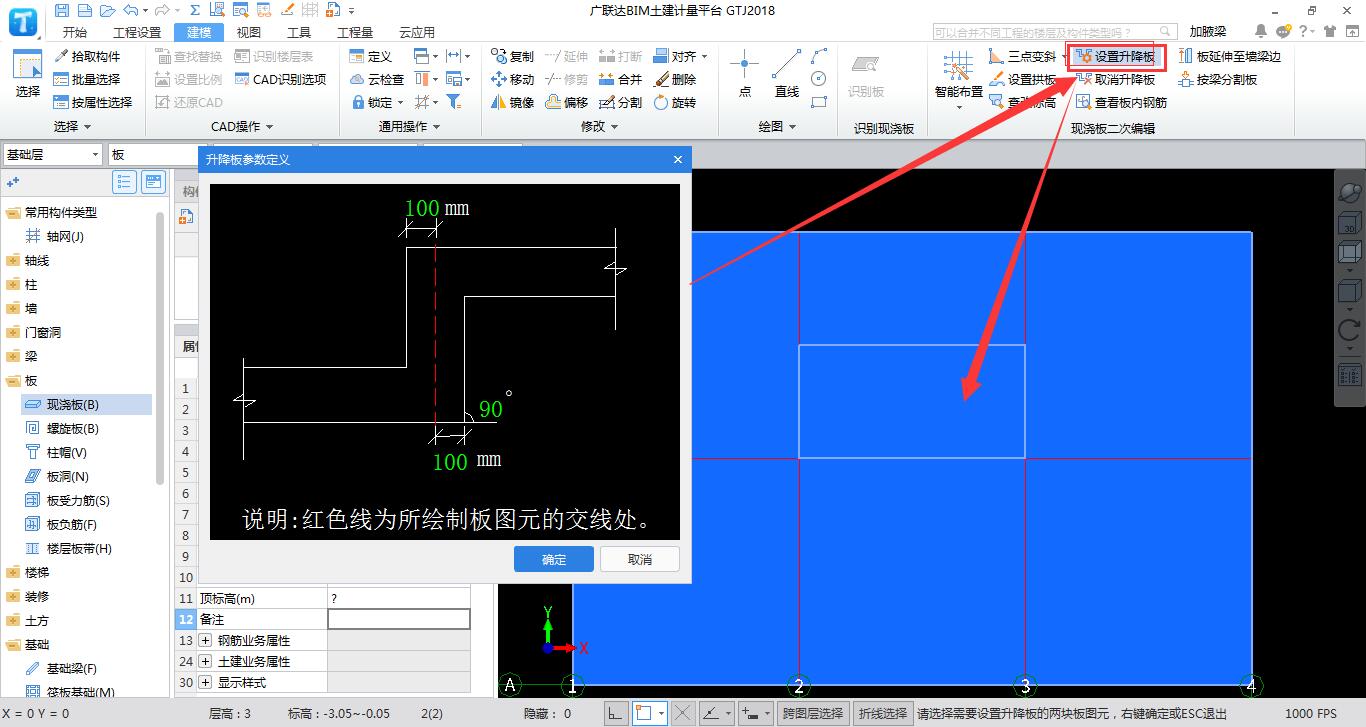Select circle drawing tool in 绘图 group
This screenshot has width=1366, height=727.
tap(819, 78)
